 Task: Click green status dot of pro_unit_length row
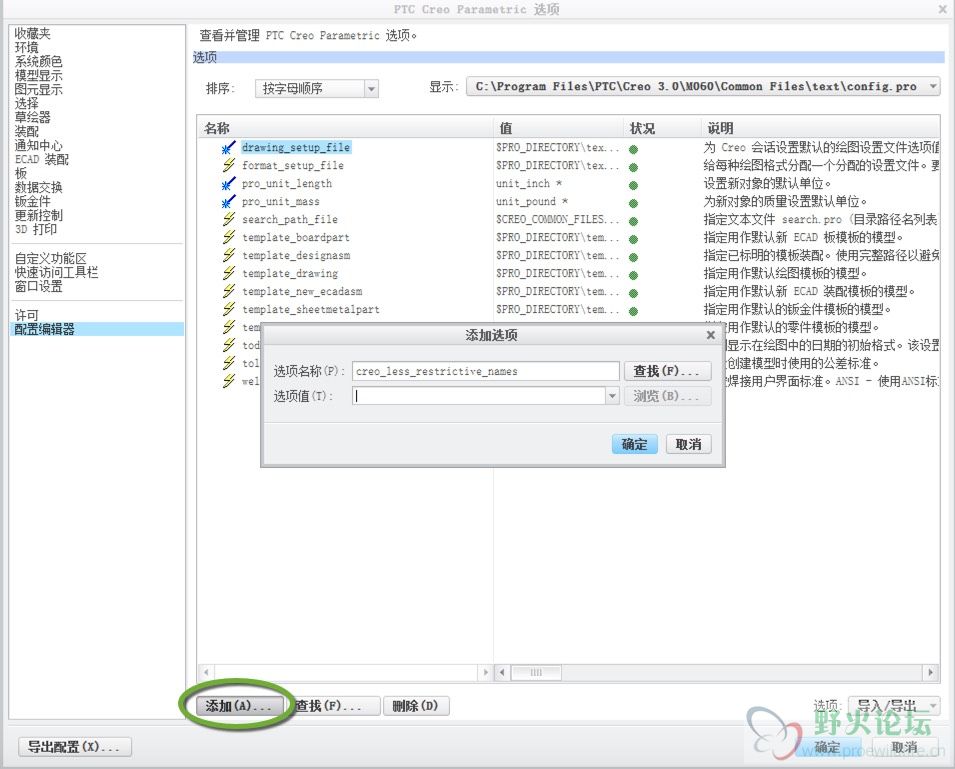pyautogui.click(x=633, y=185)
